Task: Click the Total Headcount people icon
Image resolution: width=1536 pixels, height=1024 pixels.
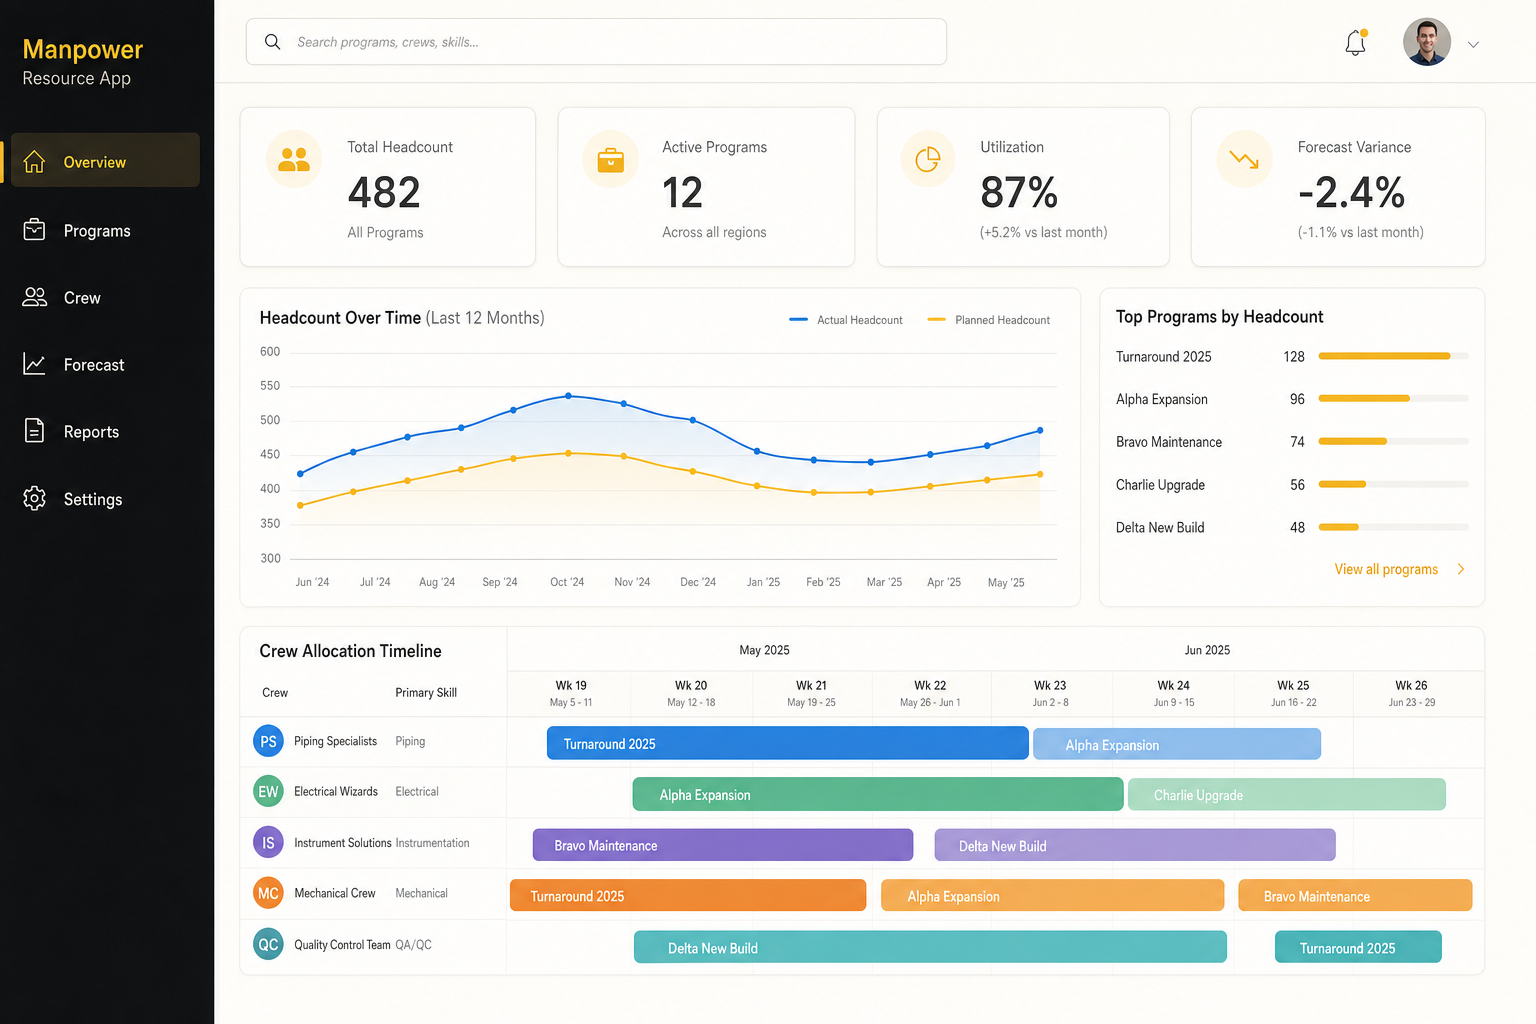Action: (x=294, y=159)
